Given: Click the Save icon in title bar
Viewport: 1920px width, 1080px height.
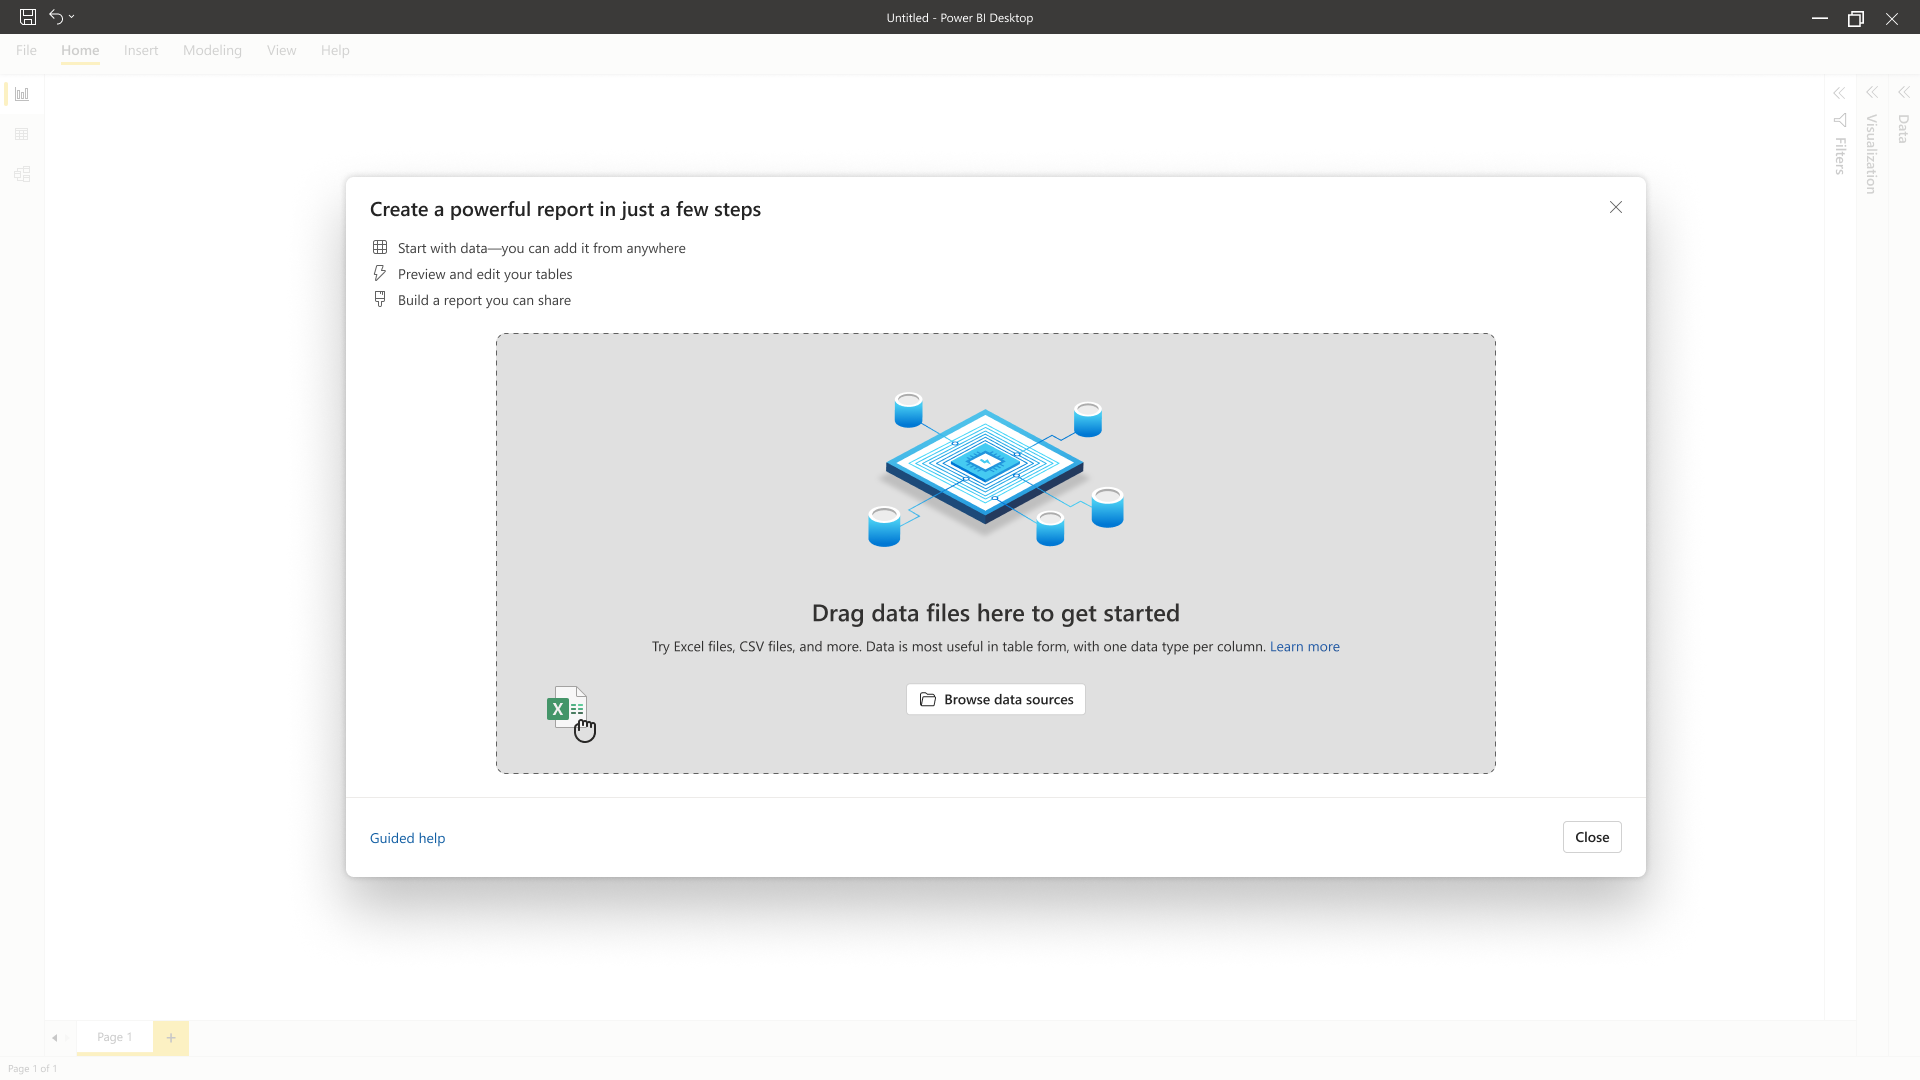Looking at the screenshot, I should pyautogui.click(x=28, y=17).
